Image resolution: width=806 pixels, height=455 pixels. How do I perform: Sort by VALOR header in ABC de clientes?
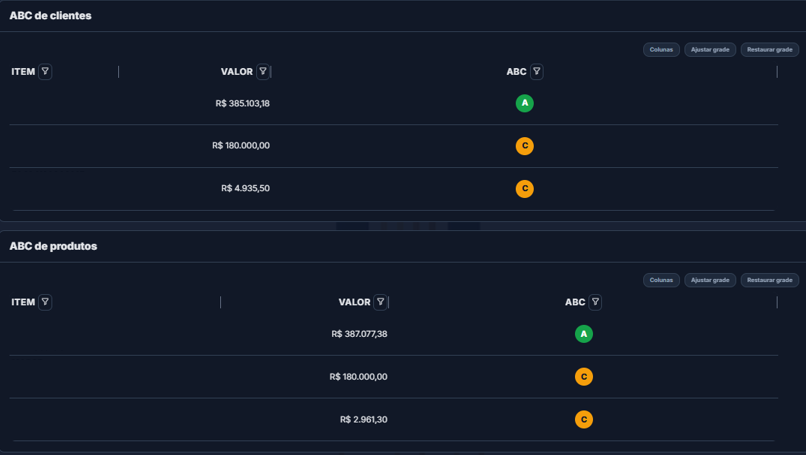236,71
